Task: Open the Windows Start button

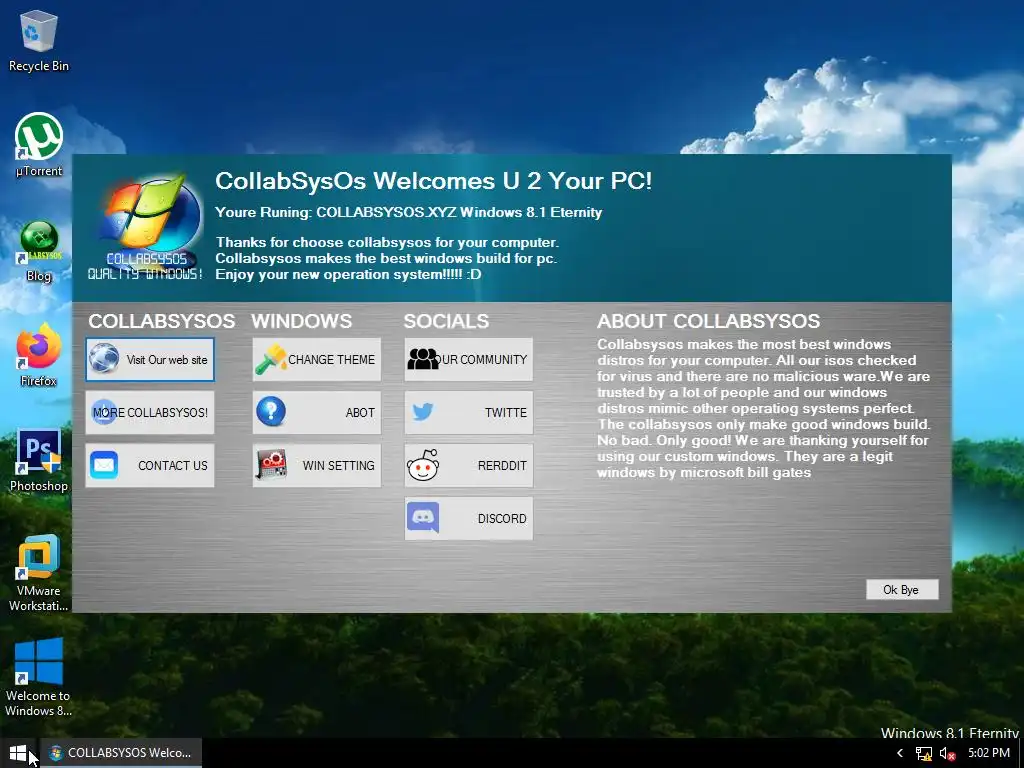Action: (x=18, y=753)
